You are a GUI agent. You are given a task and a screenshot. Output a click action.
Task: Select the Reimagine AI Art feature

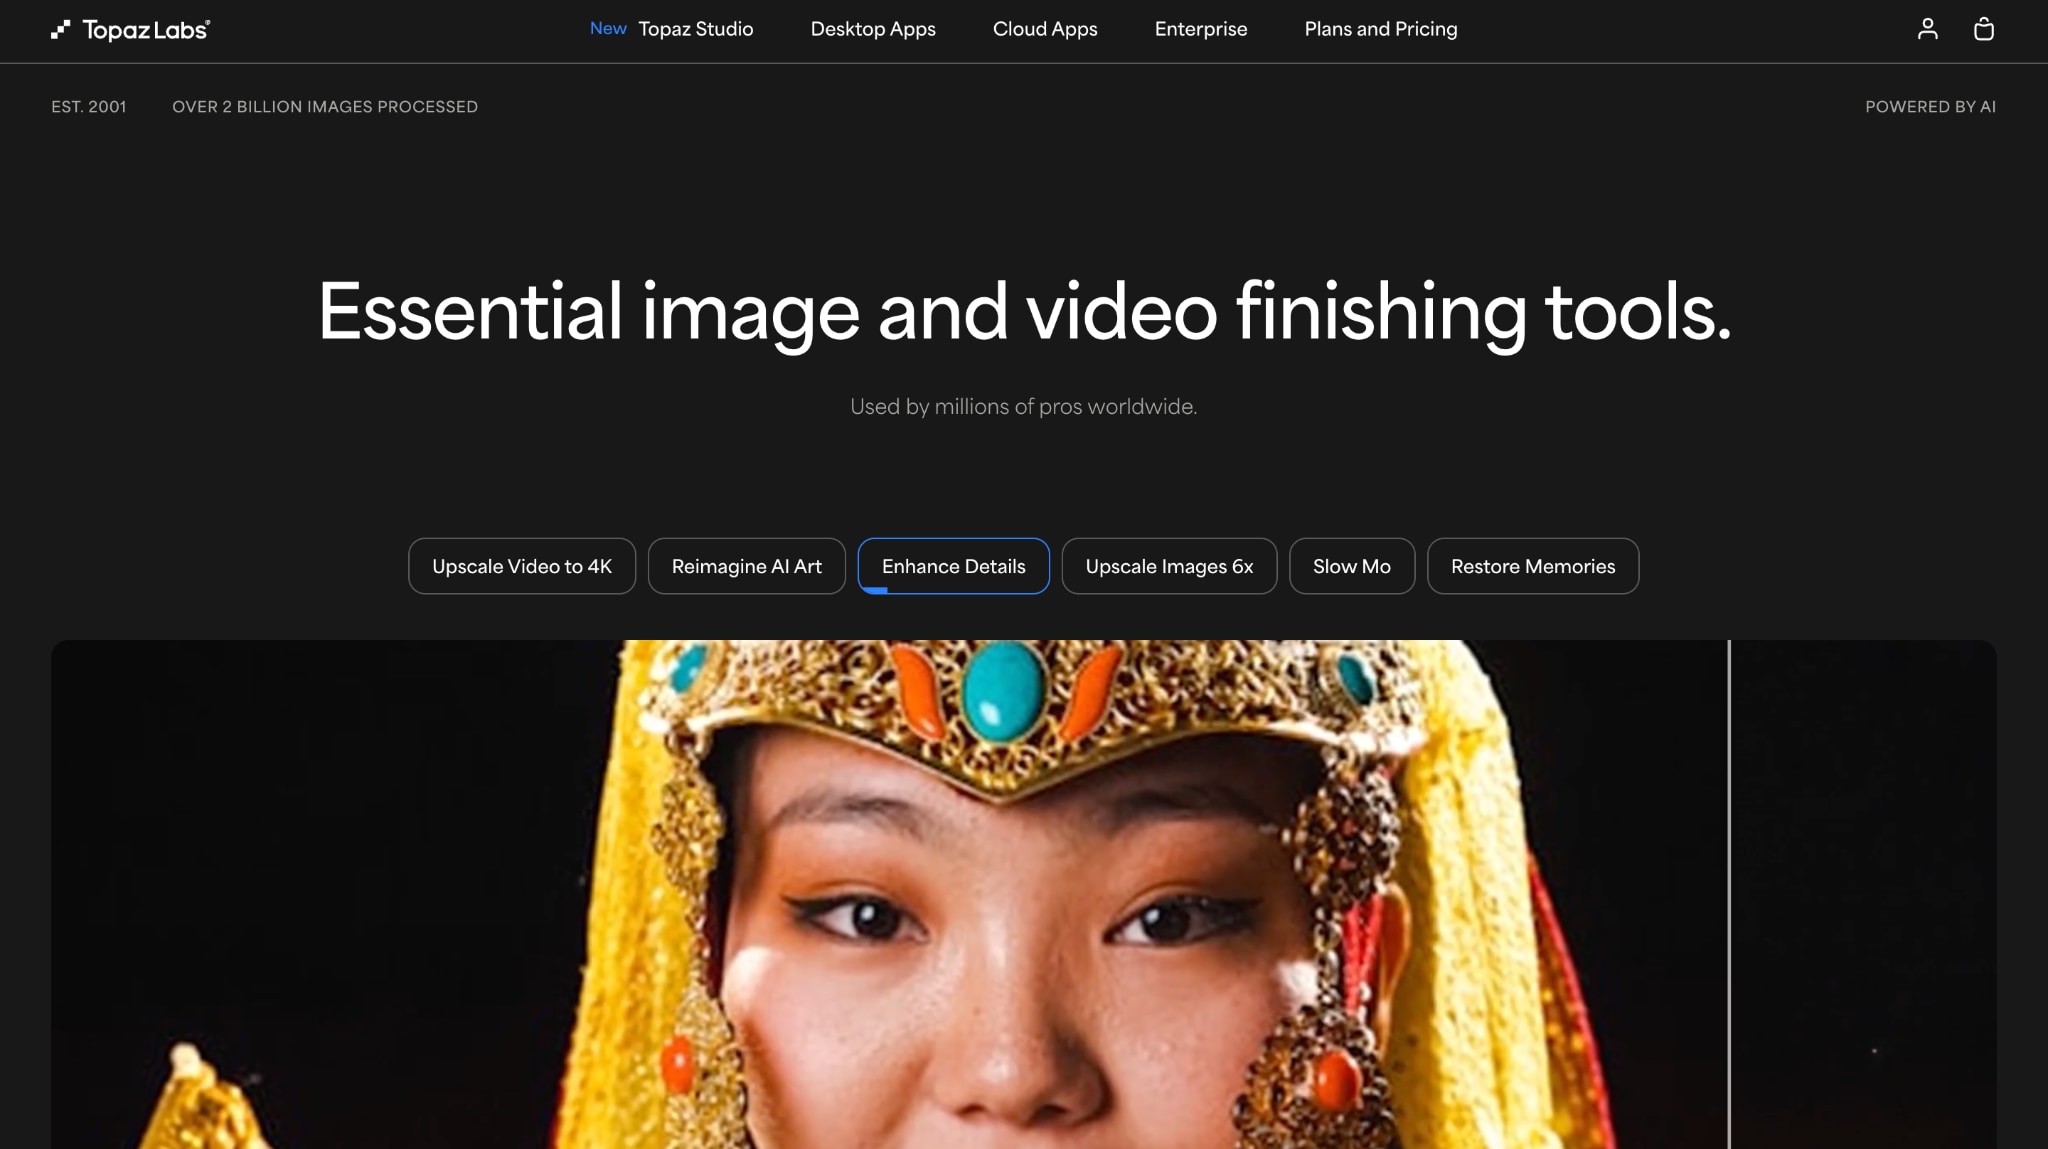pyautogui.click(x=746, y=566)
